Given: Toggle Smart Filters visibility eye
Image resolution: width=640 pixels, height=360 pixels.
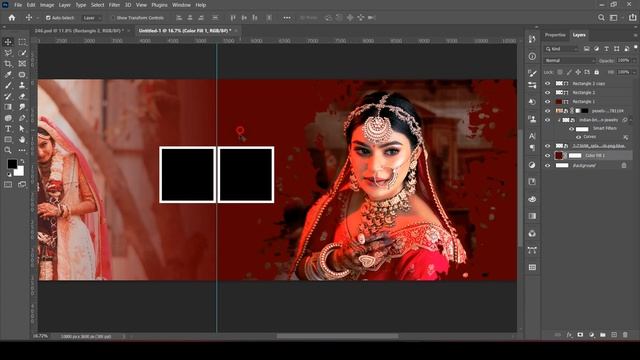Looking at the screenshot, I should pyautogui.click(x=571, y=129).
